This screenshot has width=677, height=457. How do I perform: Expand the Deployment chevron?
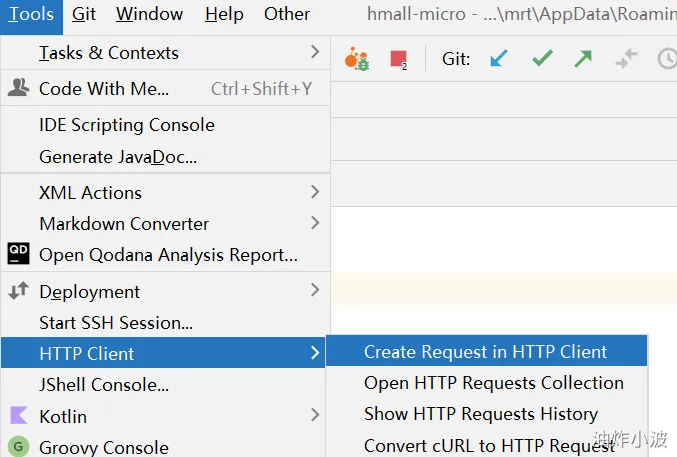pyautogui.click(x=315, y=290)
